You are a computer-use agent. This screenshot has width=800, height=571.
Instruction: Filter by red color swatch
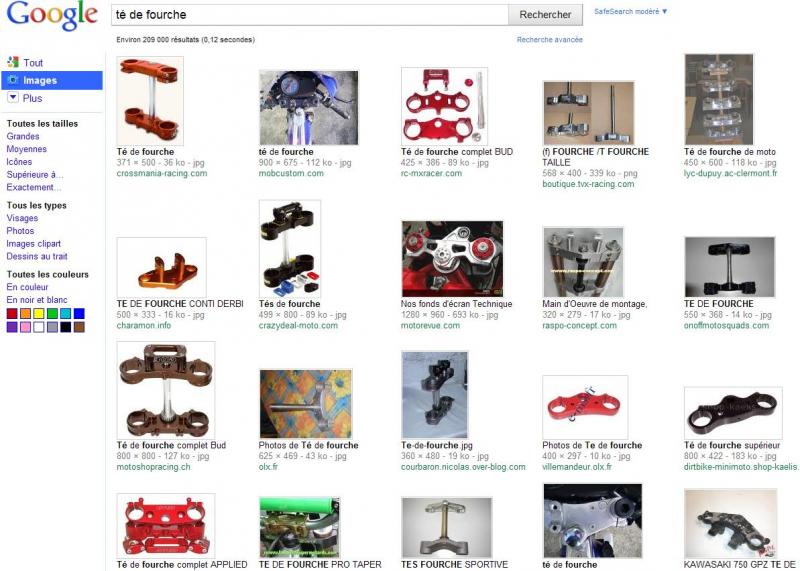tap(12, 313)
